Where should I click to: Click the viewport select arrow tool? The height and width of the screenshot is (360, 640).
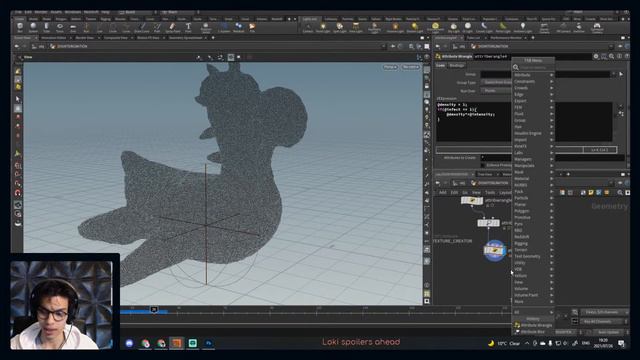pos(18,99)
